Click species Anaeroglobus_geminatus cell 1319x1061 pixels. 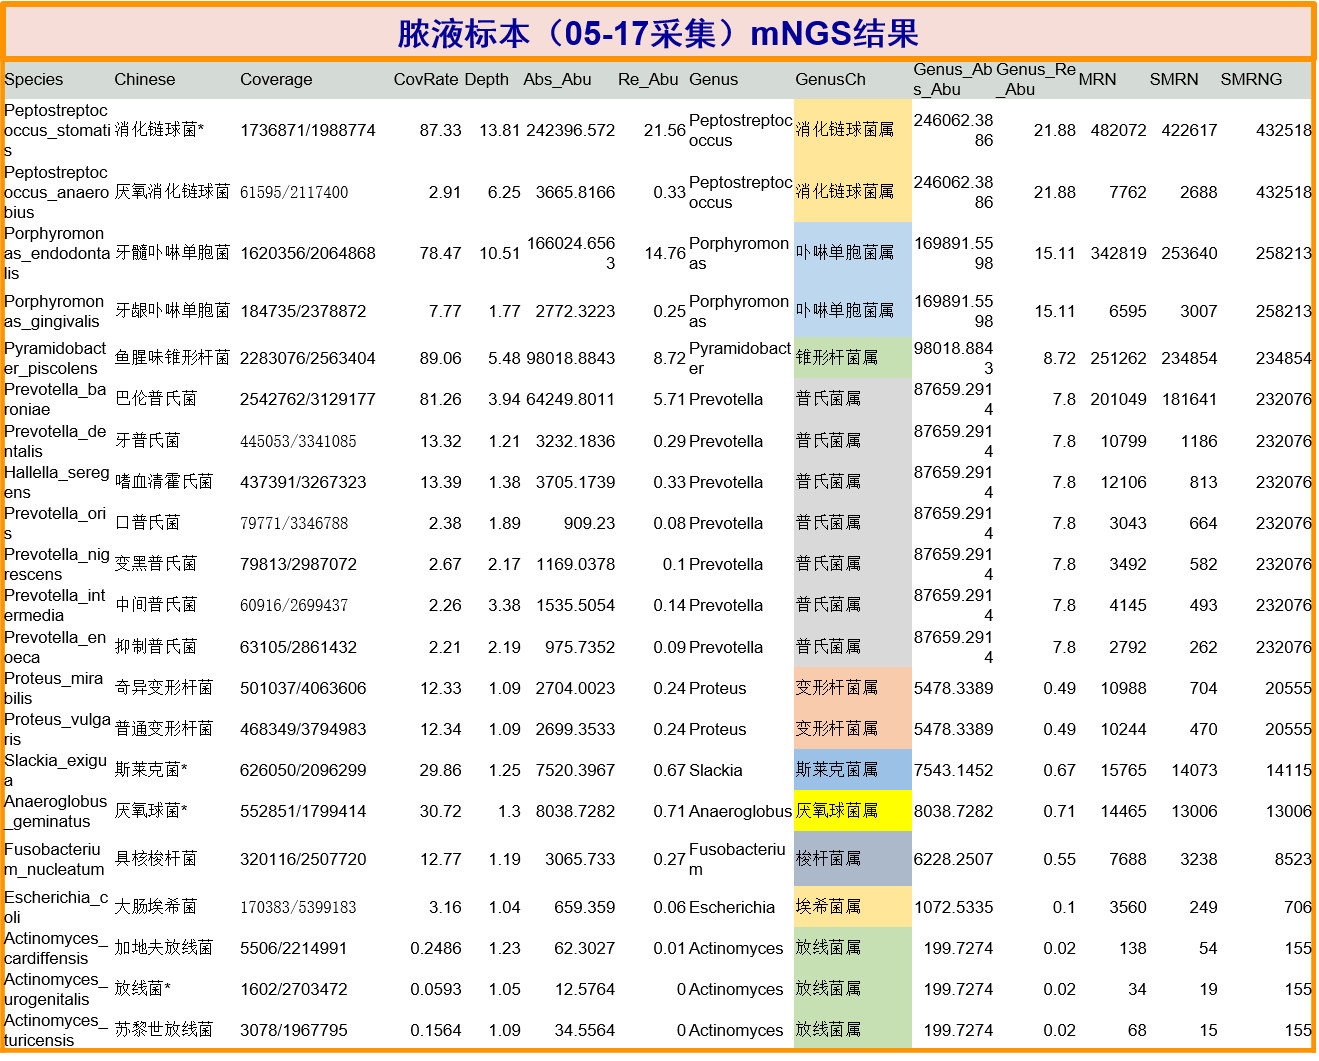coord(56,811)
